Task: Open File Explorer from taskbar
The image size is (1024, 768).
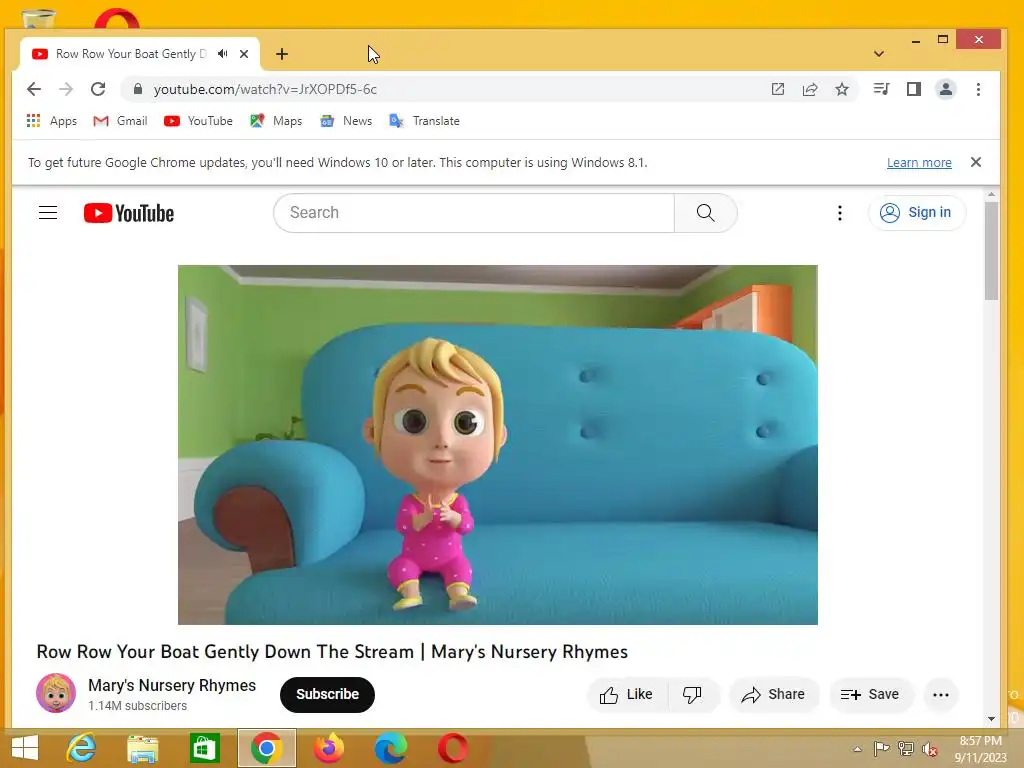Action: [143, 748]
